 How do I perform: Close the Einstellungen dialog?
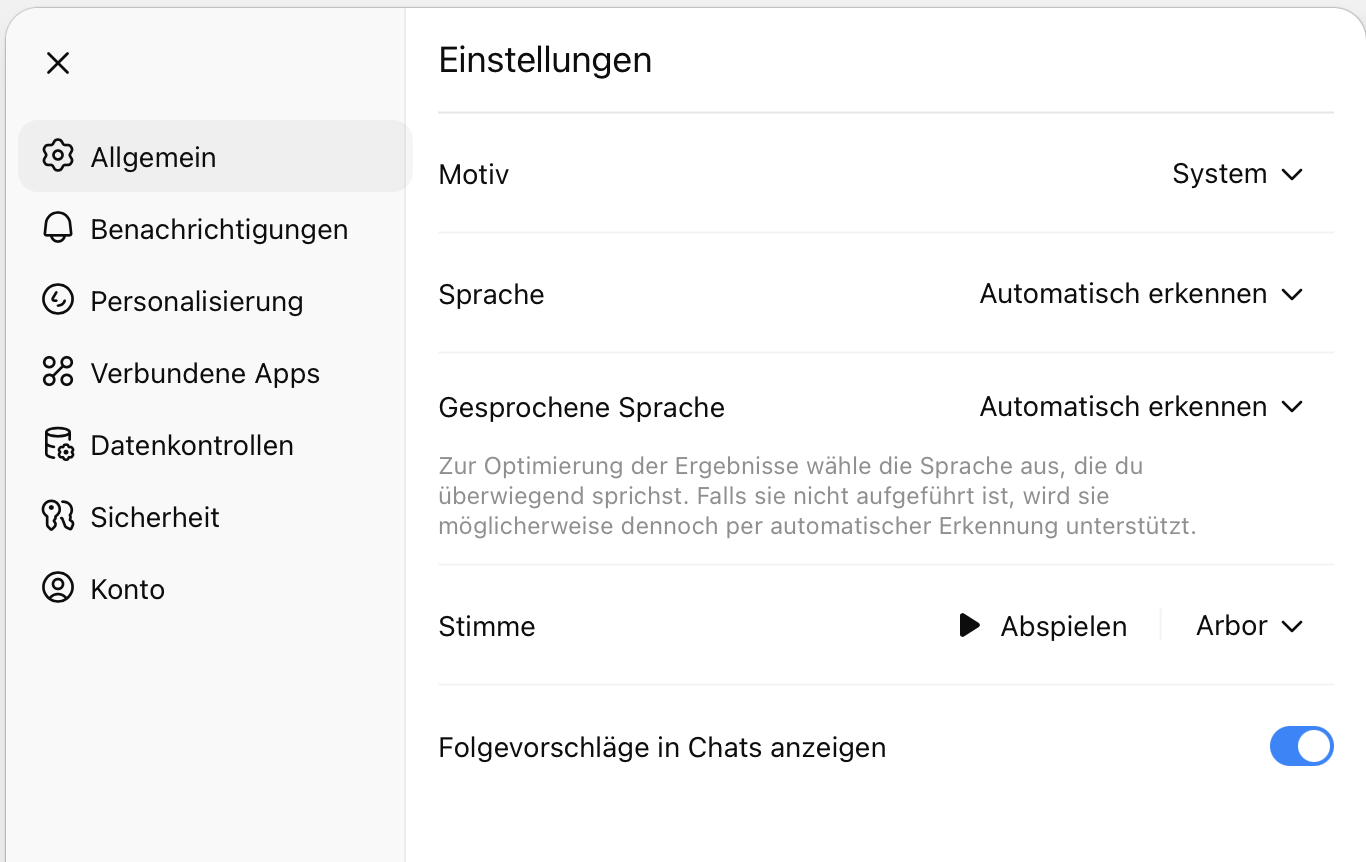pyautogui.click(x=58, y=64)
